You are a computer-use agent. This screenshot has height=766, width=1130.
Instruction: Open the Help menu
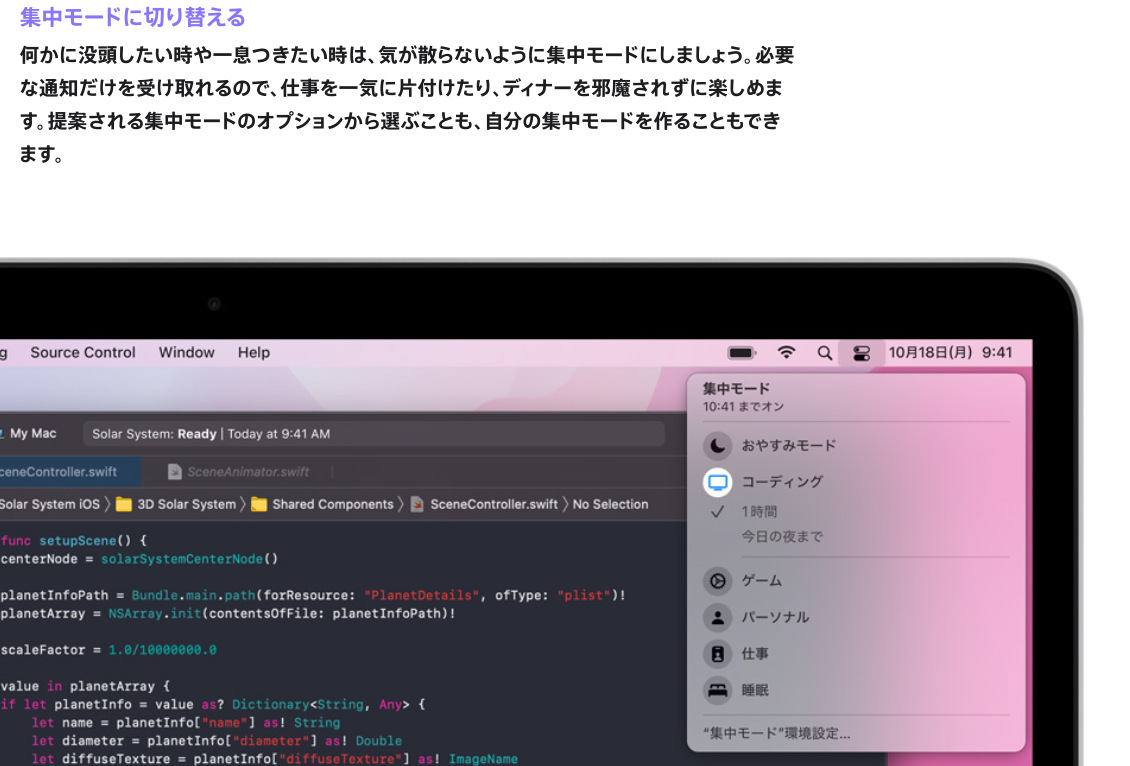[x=254, y=352]
